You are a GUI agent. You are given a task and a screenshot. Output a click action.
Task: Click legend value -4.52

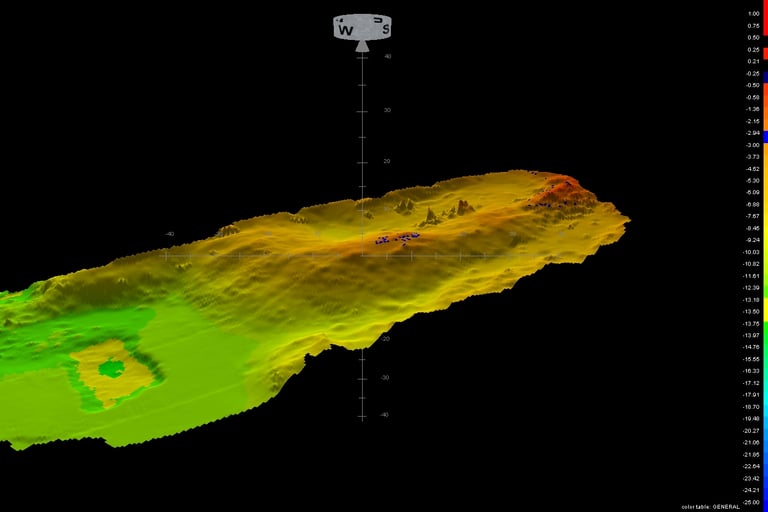pos(753,169)
